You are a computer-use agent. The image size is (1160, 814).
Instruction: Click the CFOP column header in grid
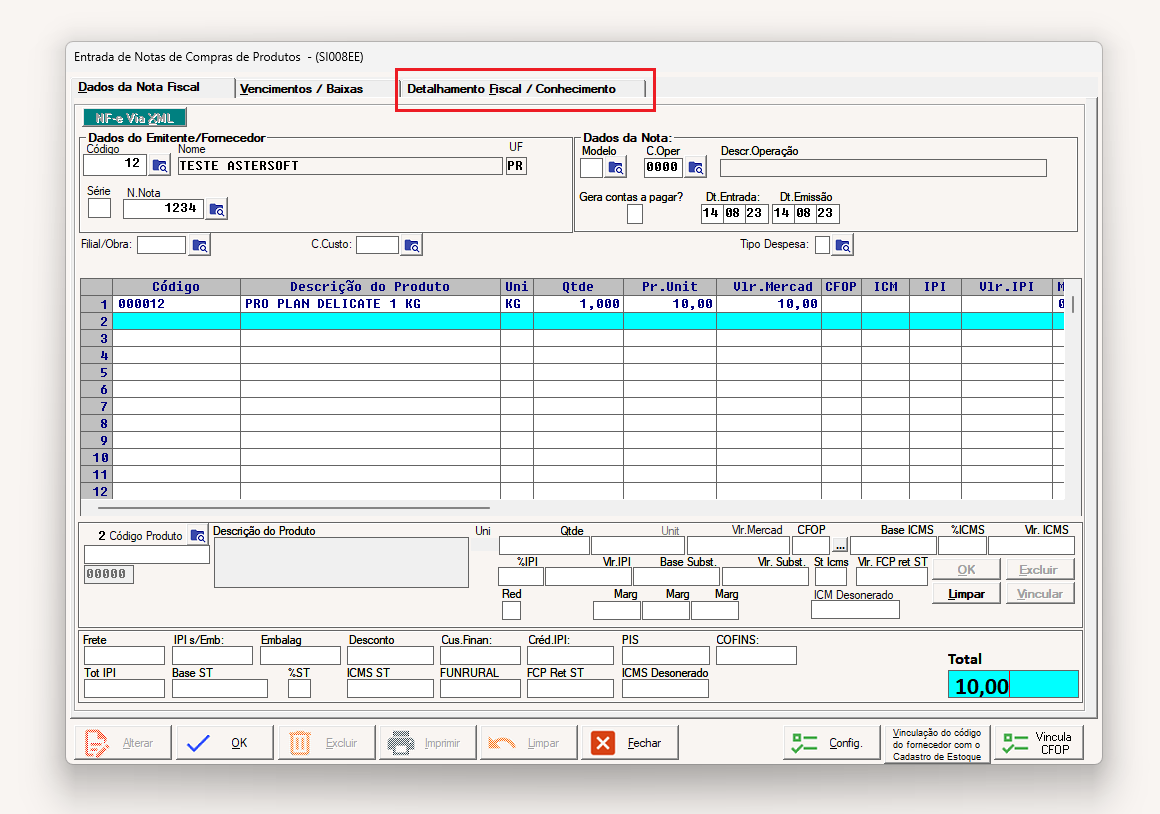(x=841, y=287)
